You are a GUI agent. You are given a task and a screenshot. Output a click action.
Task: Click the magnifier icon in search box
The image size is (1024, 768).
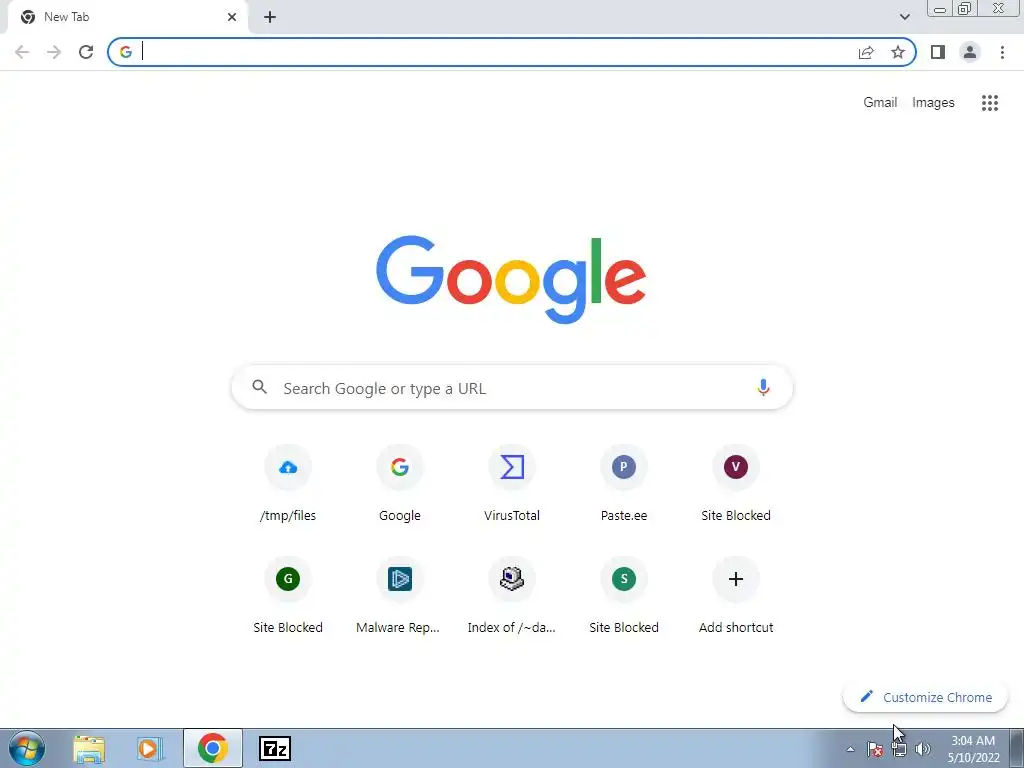pos(260,387)
